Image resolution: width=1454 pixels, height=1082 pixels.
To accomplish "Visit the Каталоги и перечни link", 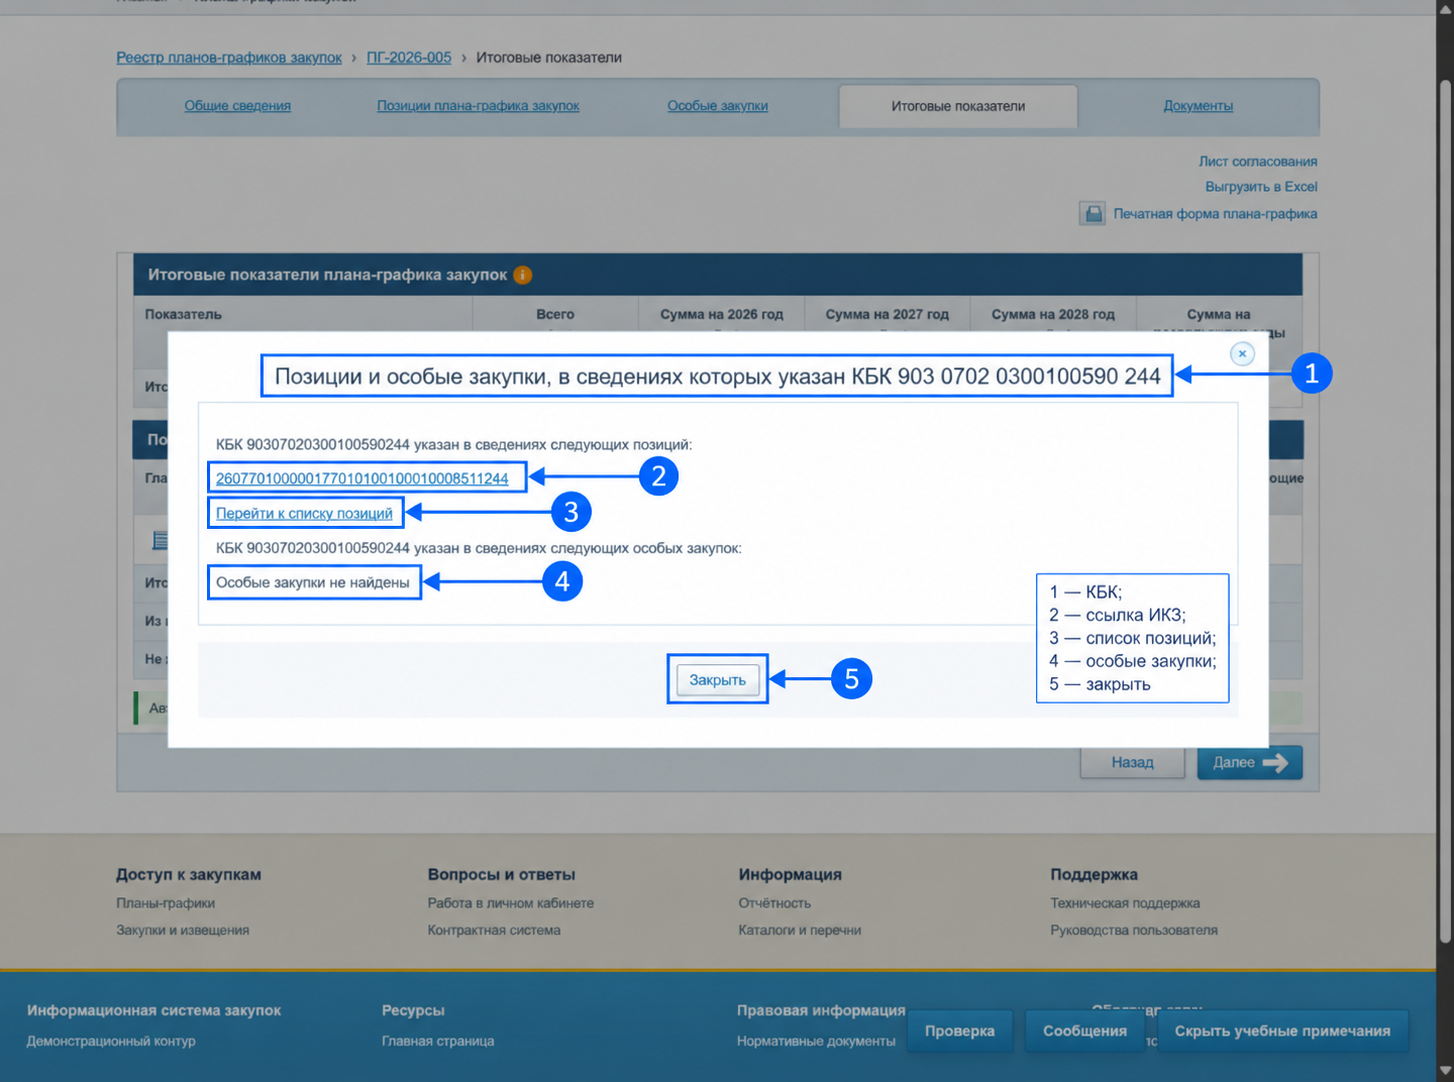I will tap(800, 930).
